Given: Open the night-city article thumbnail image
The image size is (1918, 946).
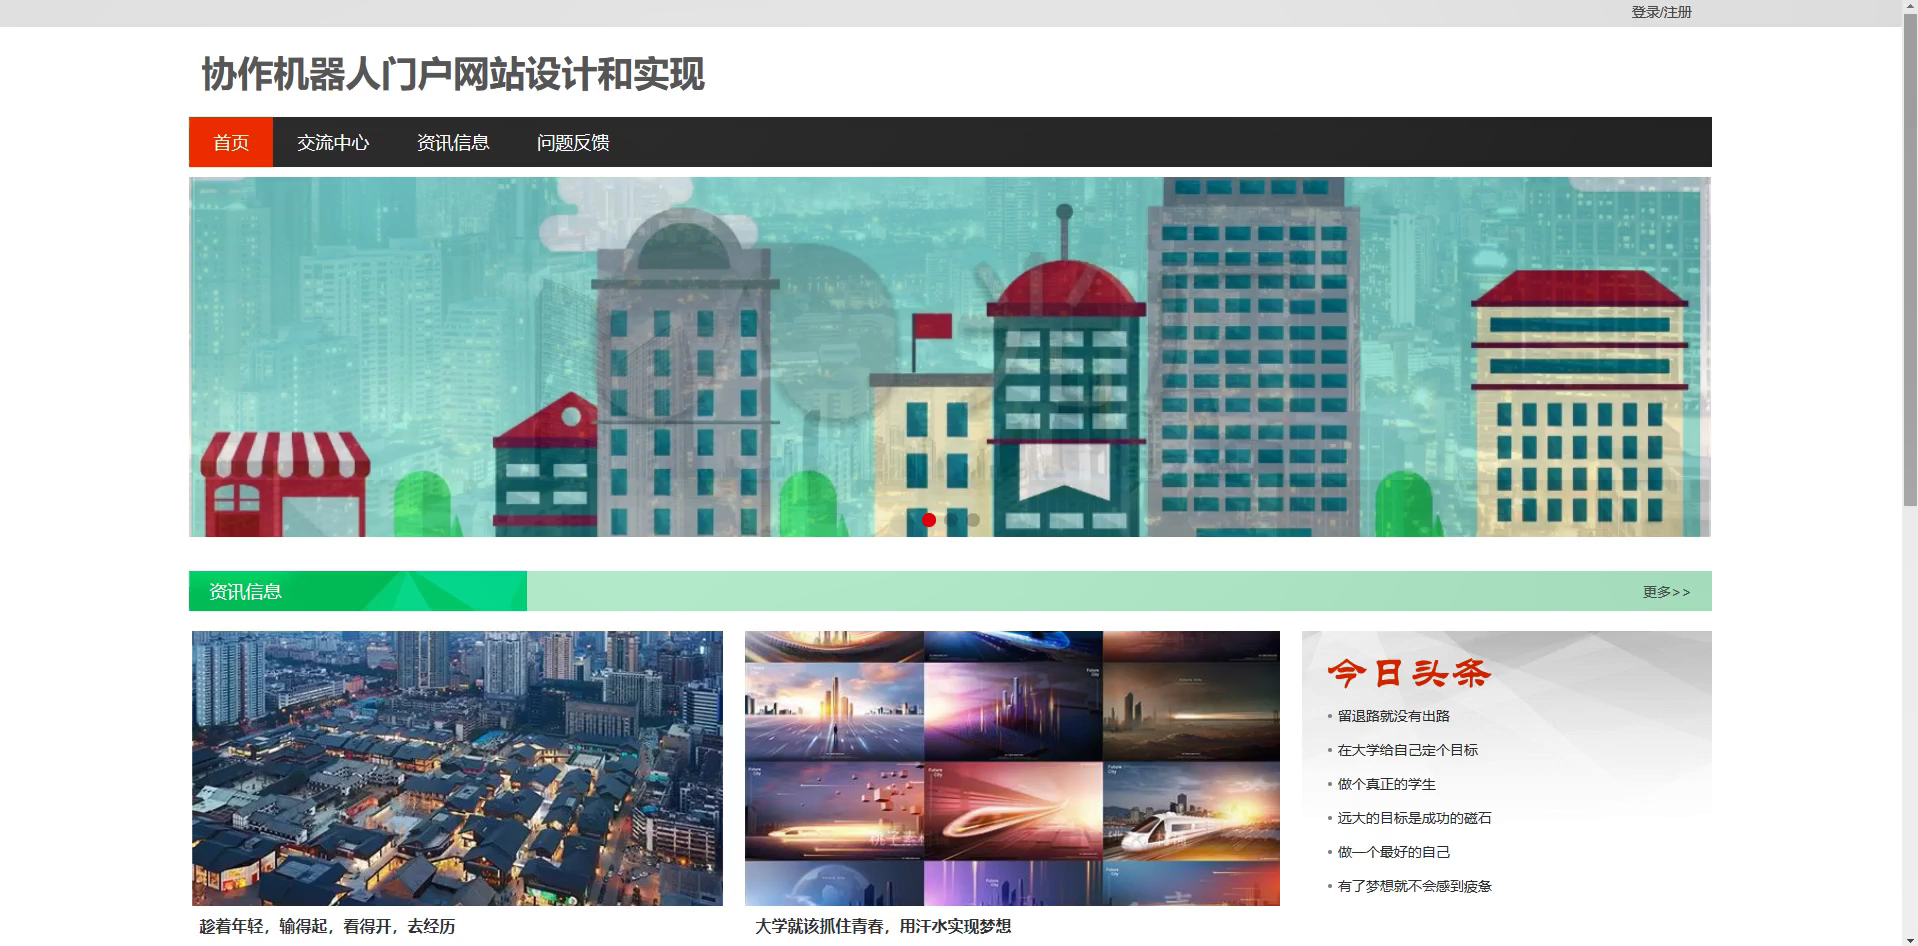Looking at the screenshot, I should click(457, 768).
